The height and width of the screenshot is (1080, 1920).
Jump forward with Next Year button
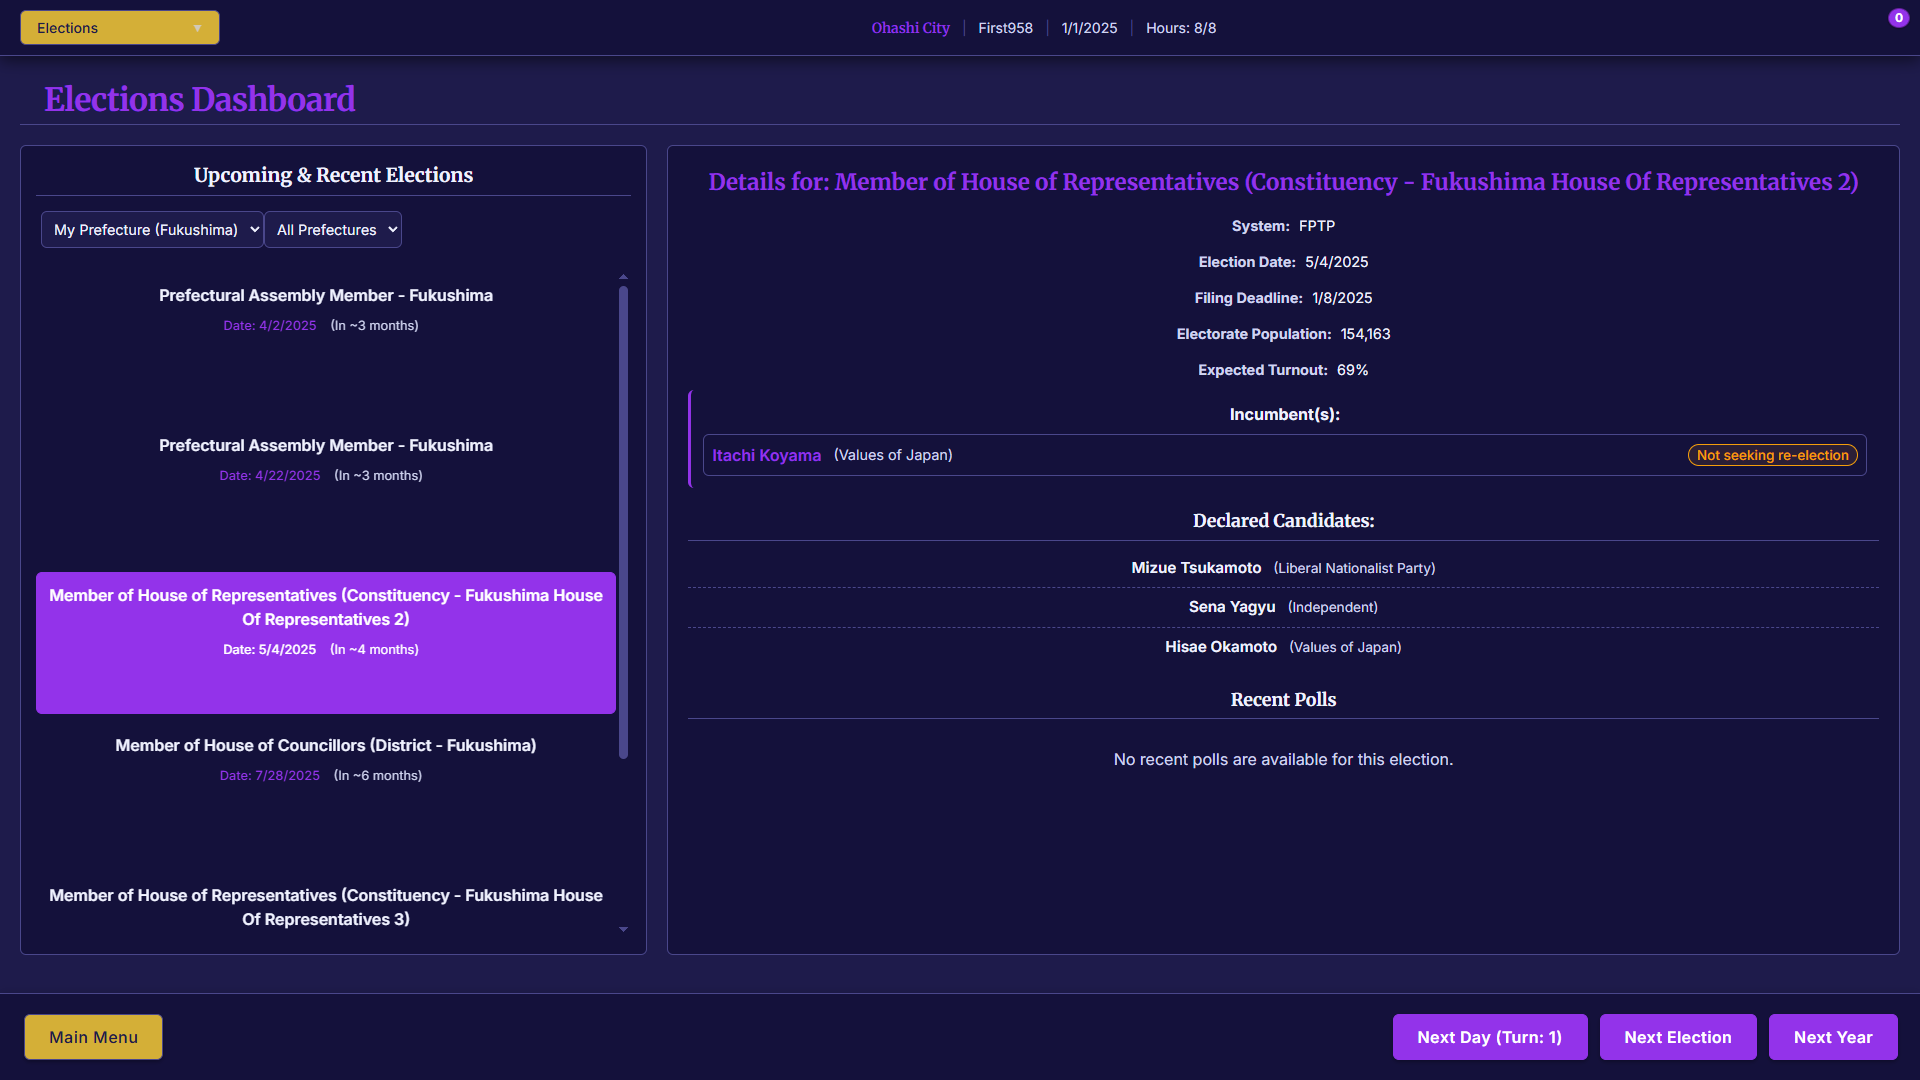point(1832,1037)
